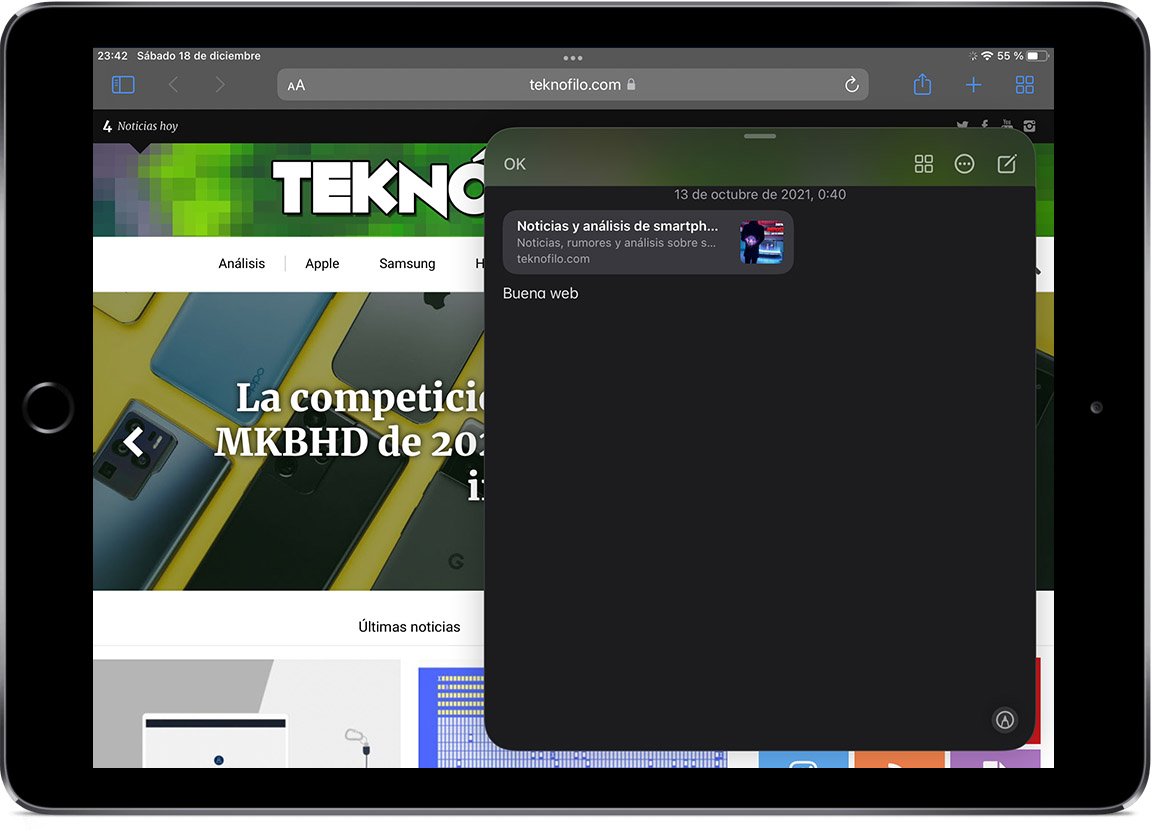Go to previous slide in hero carousel
This screenshot has height=830, width=1152.
click(x=133, y=442)
